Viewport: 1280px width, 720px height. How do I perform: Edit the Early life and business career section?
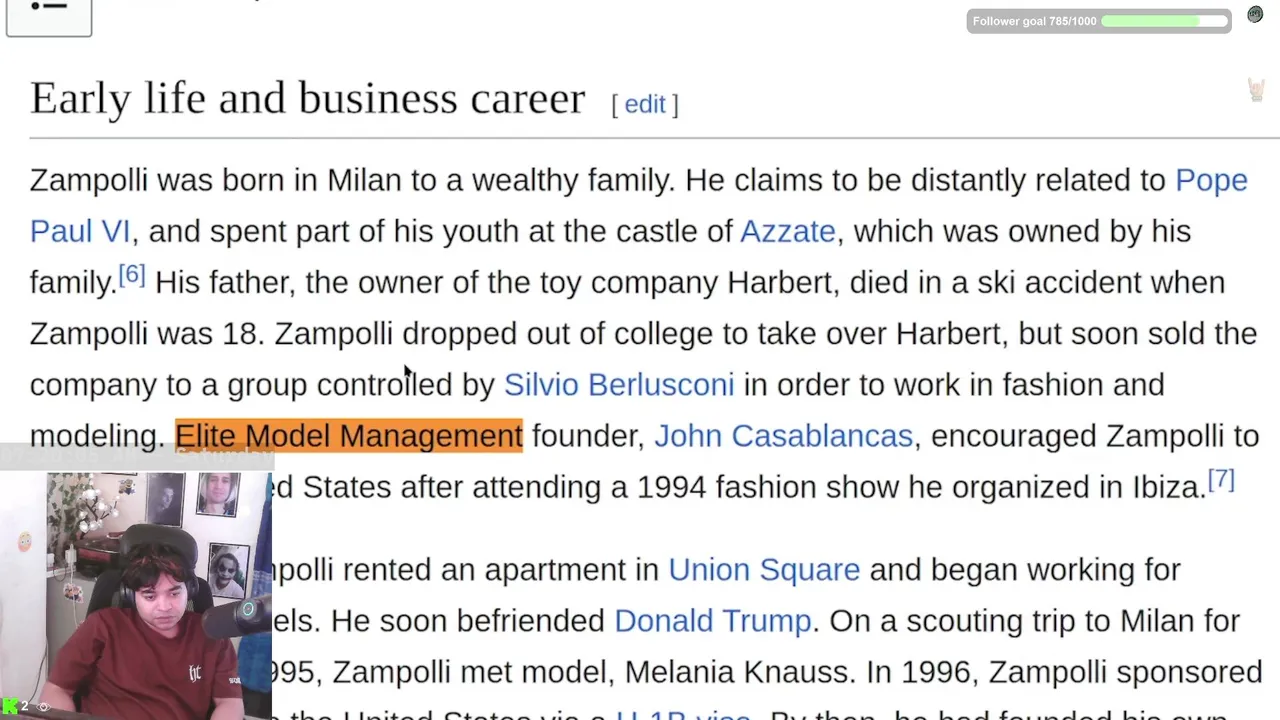tap(645, 104)
